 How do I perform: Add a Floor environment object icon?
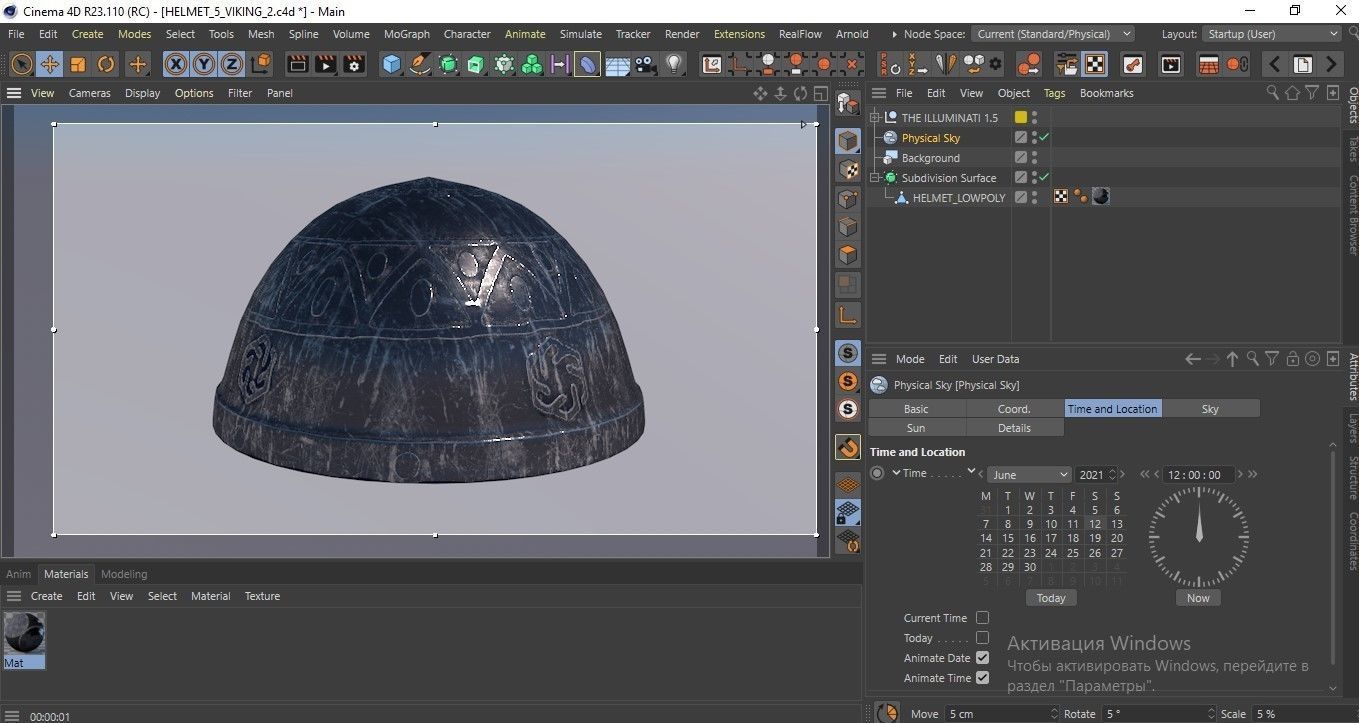pyautogui.click(x=617, y=64)
